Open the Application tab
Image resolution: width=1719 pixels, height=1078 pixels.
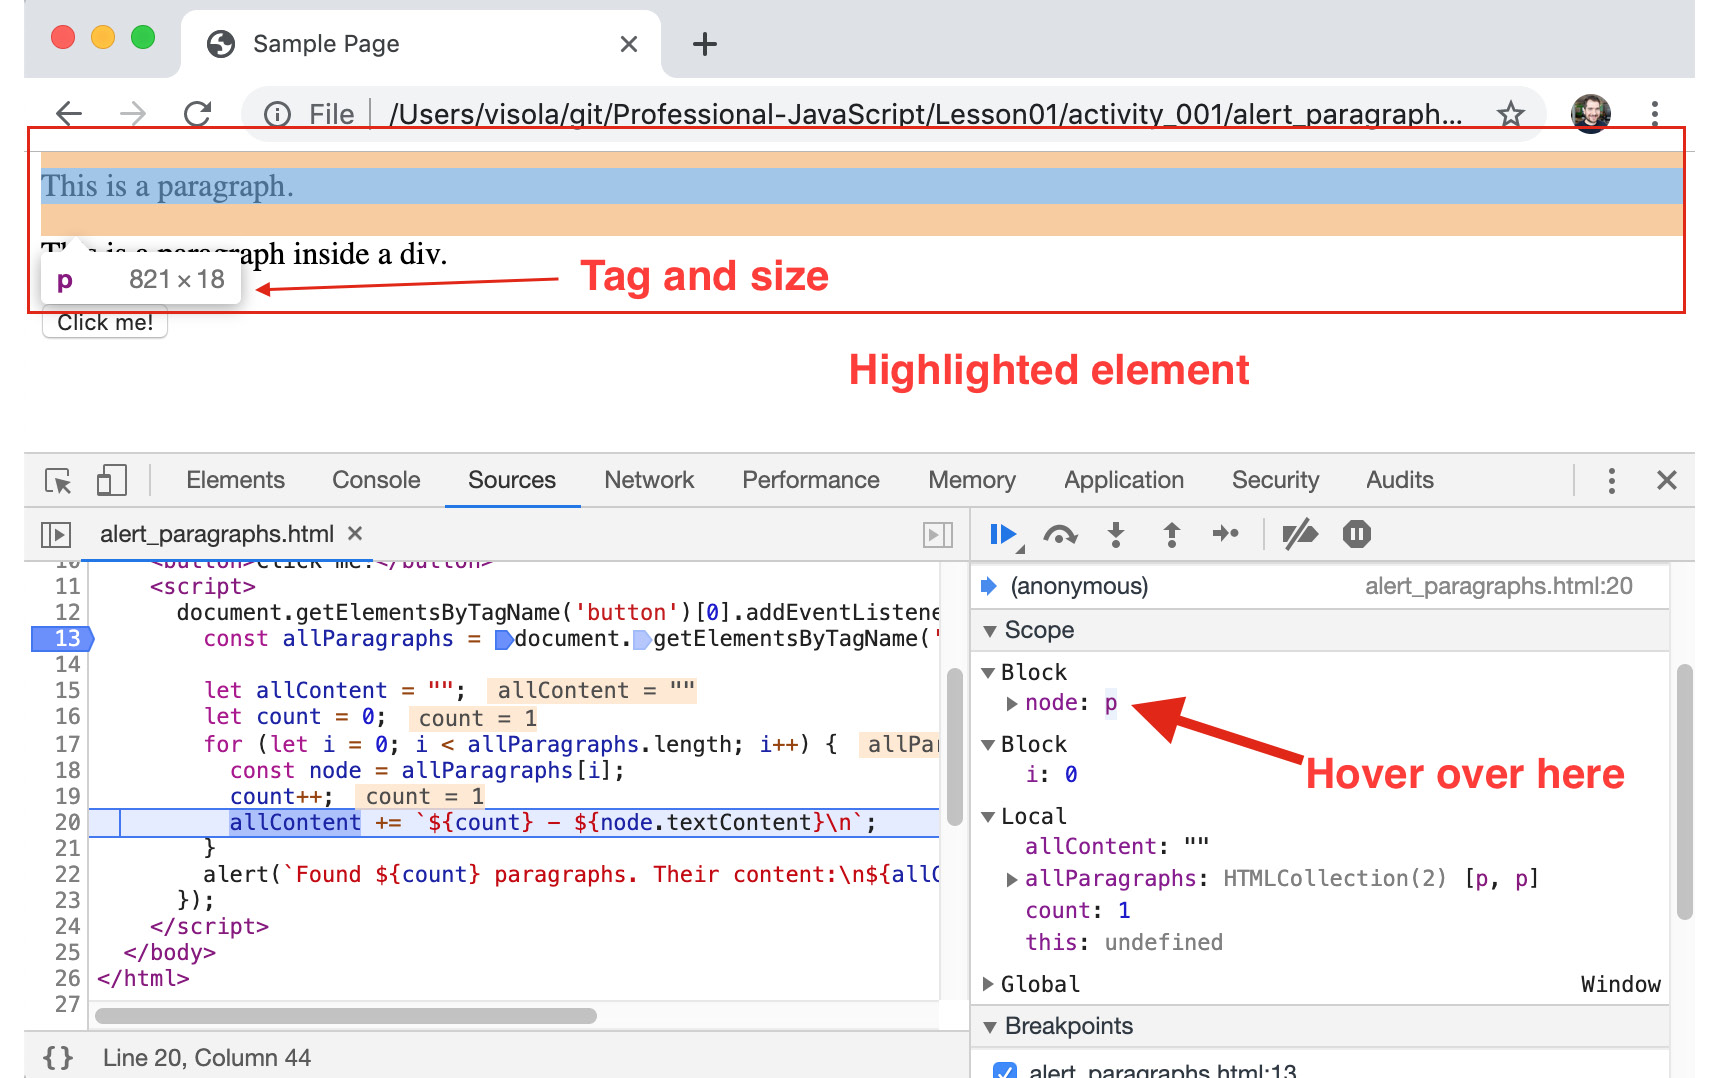pyautogui.click(x=1124, y=480)
